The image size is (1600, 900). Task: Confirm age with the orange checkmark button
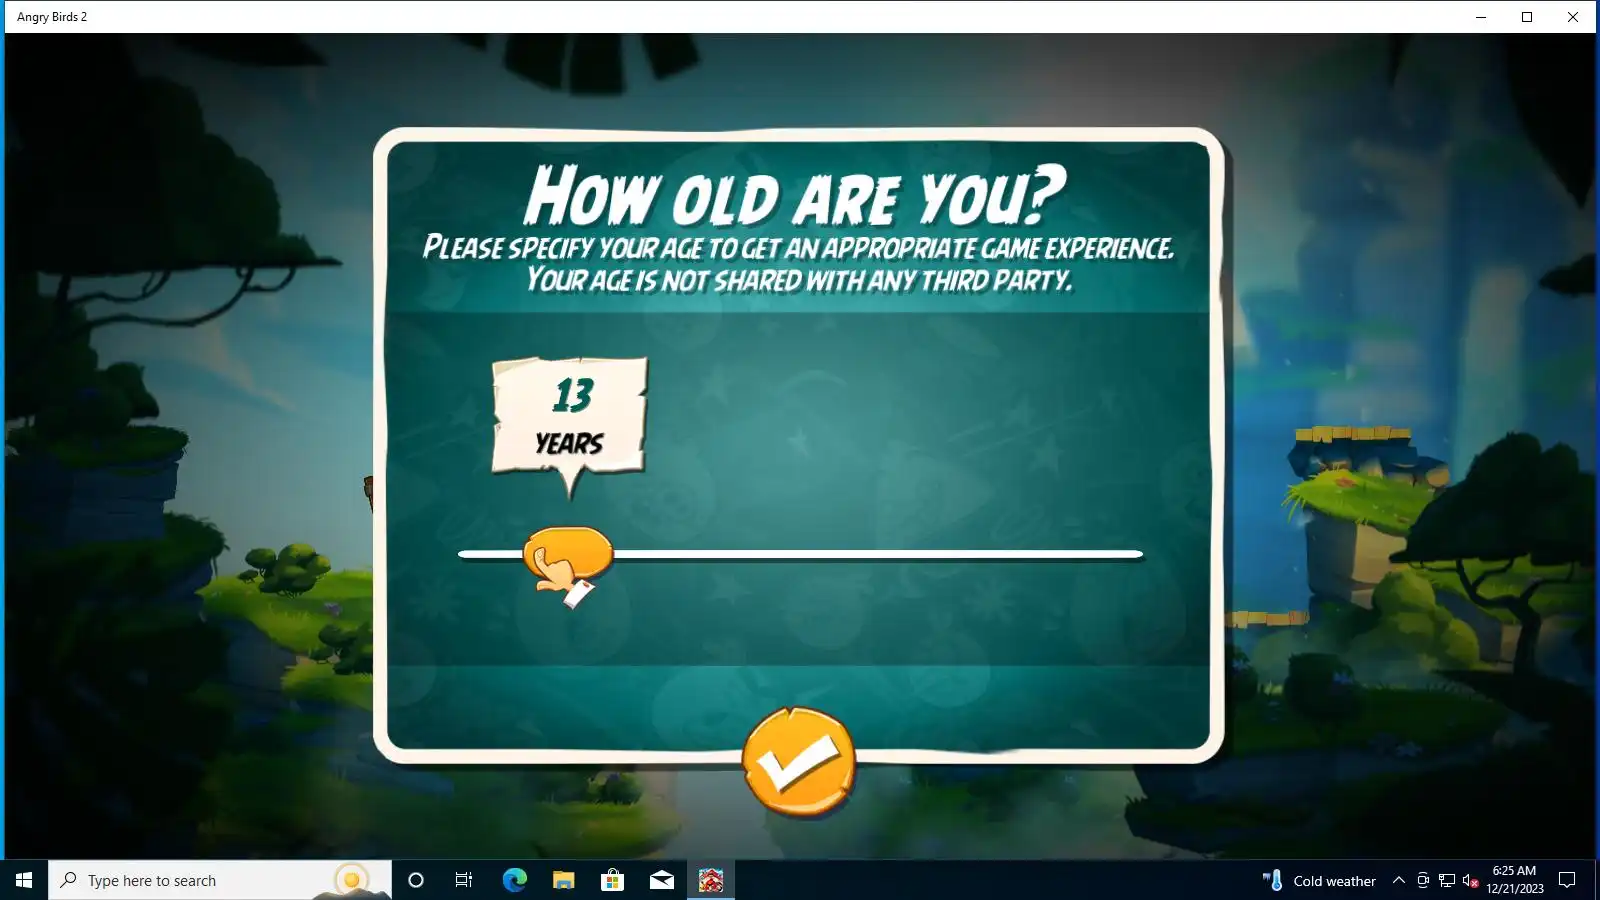pyautogui.click(x=799, y=762)
